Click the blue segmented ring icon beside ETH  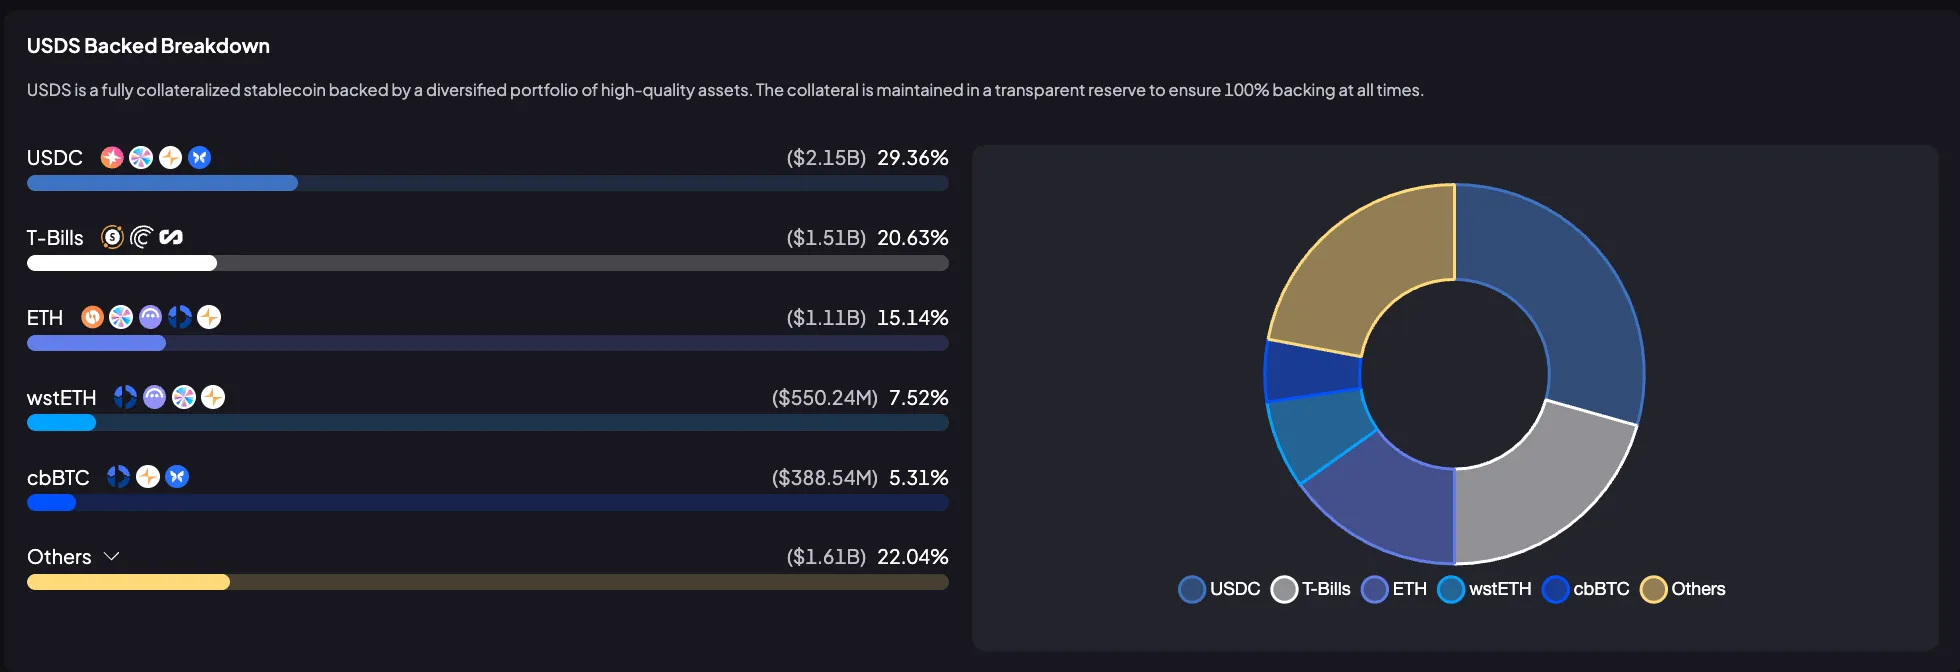[x=180, y=317]
